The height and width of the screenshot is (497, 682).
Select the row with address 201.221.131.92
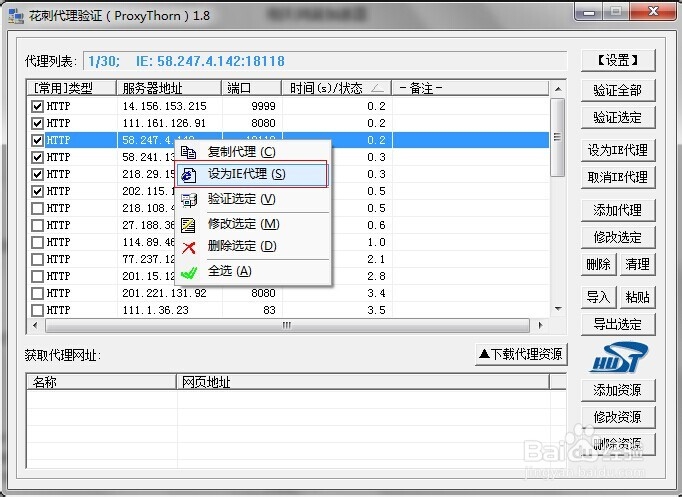[288, 293]
